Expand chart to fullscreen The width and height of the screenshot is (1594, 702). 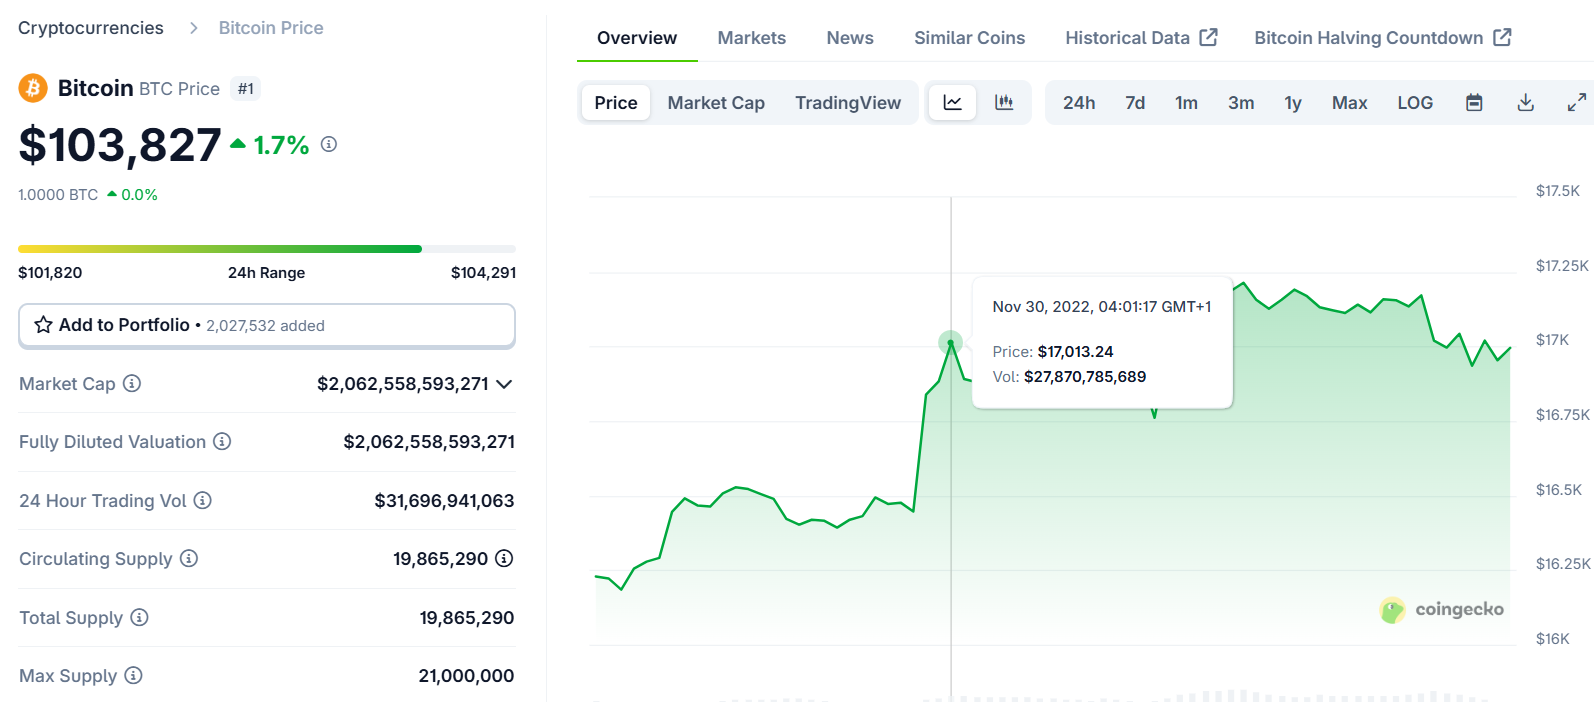(1576, 103)
